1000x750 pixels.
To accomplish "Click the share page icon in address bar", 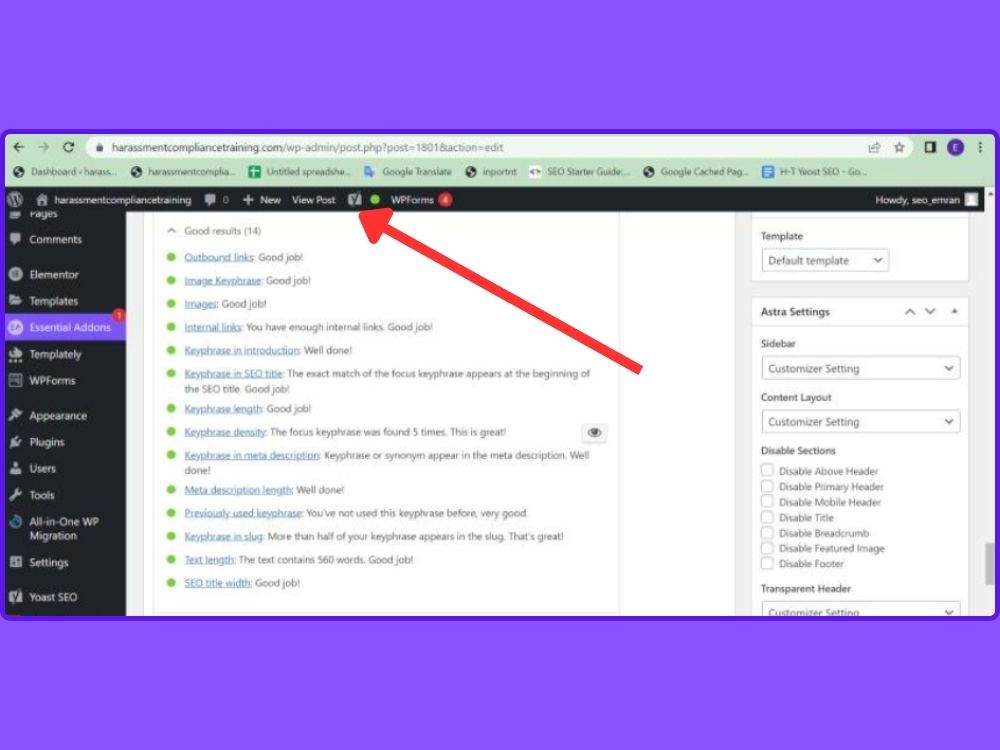I will (874, 147).
